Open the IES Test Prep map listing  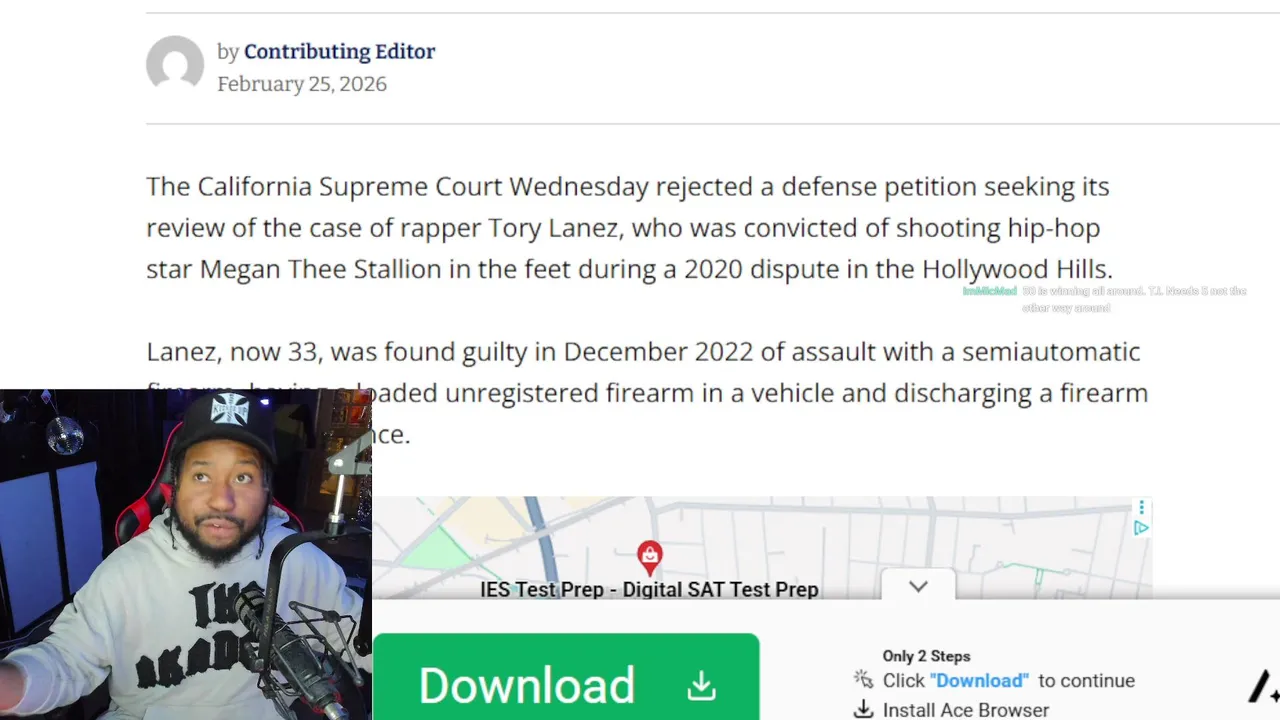pyautogui.click(x=649, y=590)
